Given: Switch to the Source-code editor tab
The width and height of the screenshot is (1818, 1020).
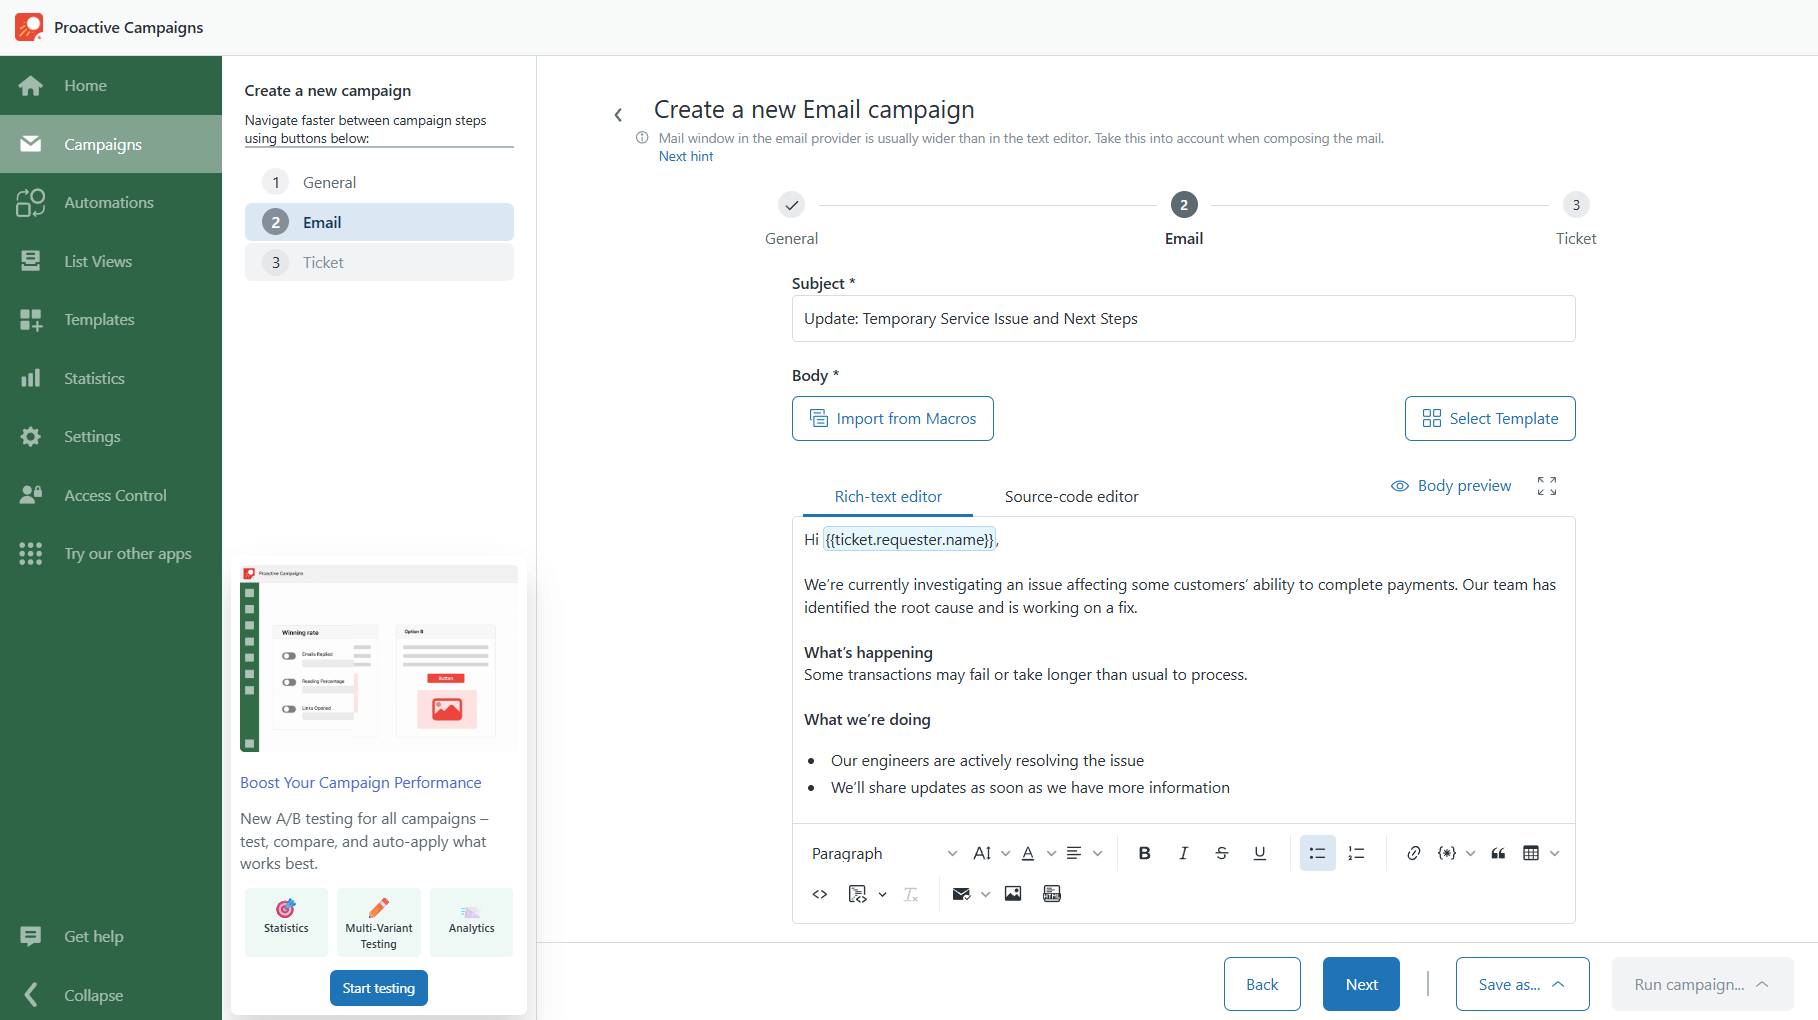Looking at the screenshot, I should 1071,496.
